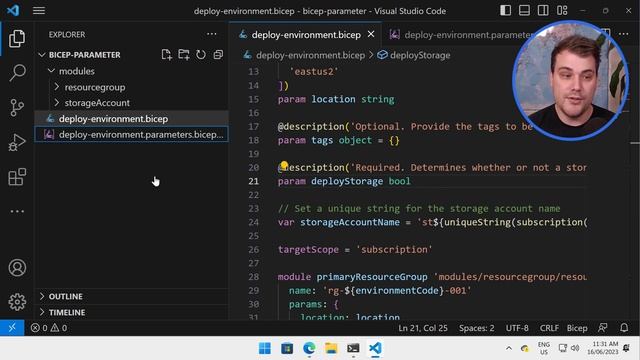Toggle the secondary side bar

543,11
